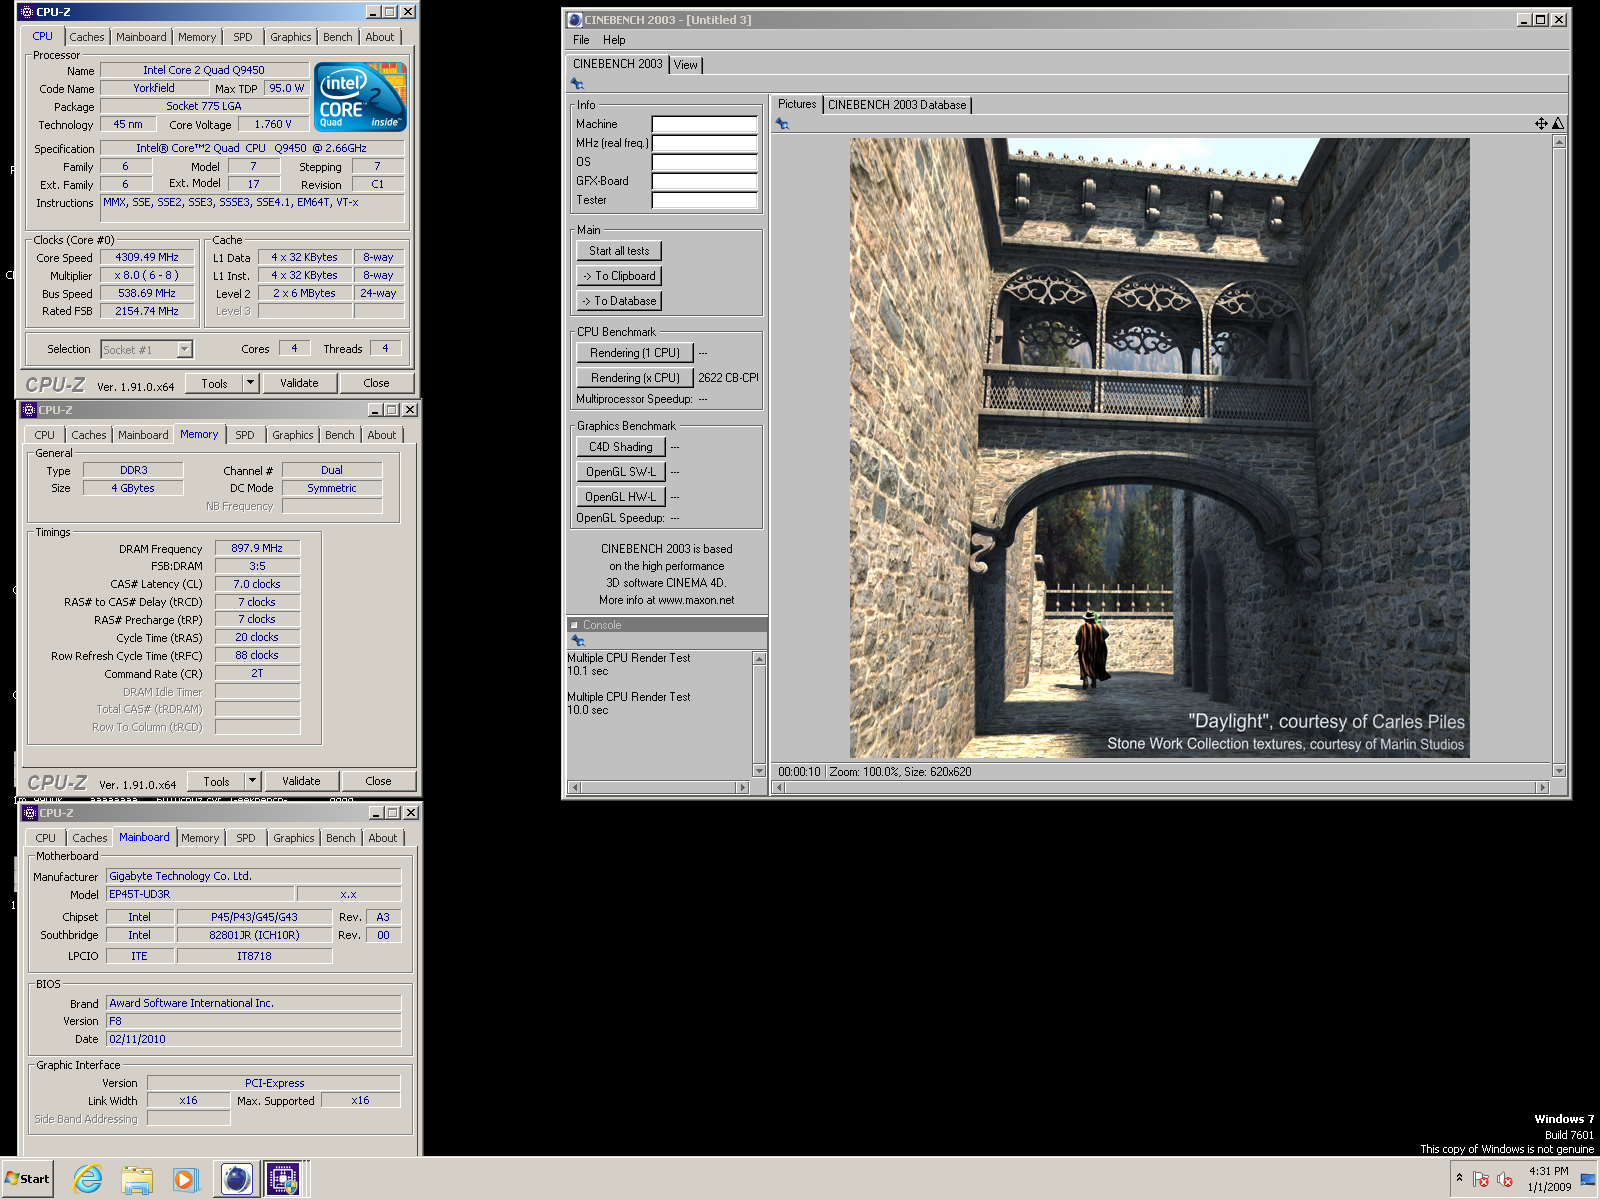Open the Action Center flag in the tray
The image size is (1600, 1200).
point(1481,1179)
